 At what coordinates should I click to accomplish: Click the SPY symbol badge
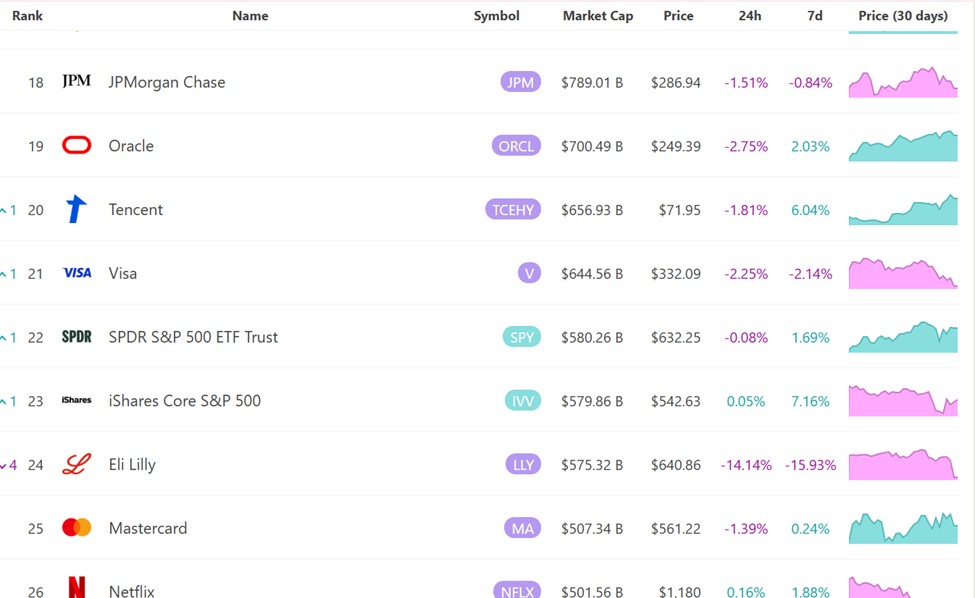[x=522, y=337]
